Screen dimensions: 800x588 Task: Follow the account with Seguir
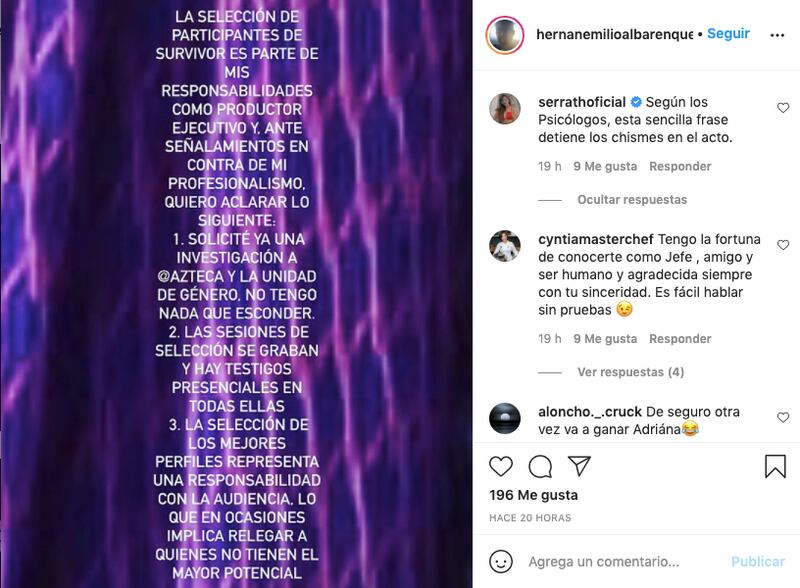pyautogui.click(x=728, y=34)
